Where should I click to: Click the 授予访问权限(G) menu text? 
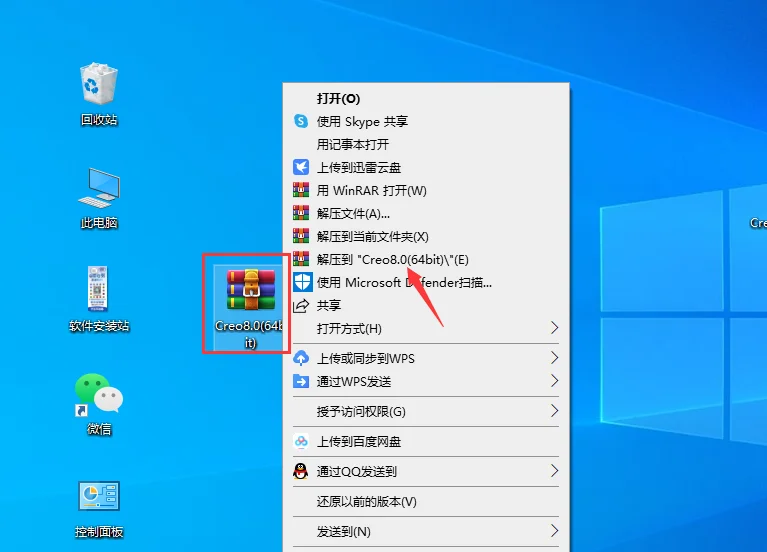[361, 412]
